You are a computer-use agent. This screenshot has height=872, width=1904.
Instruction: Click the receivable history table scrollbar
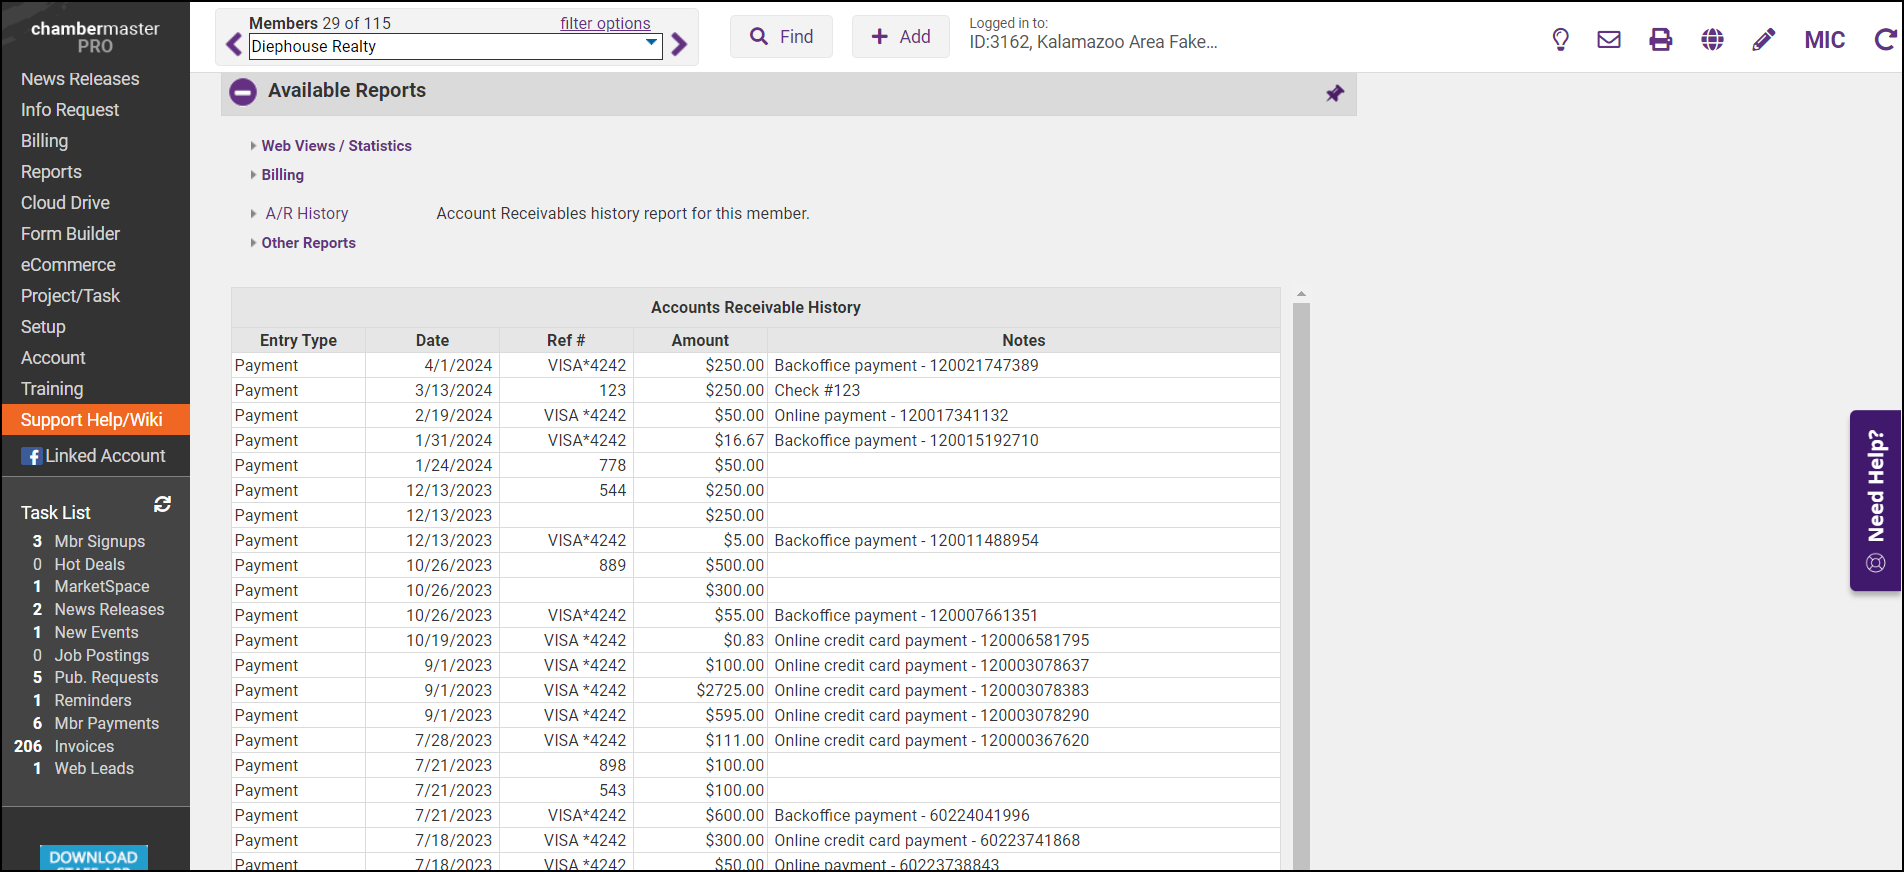[x=1301, y=580]
